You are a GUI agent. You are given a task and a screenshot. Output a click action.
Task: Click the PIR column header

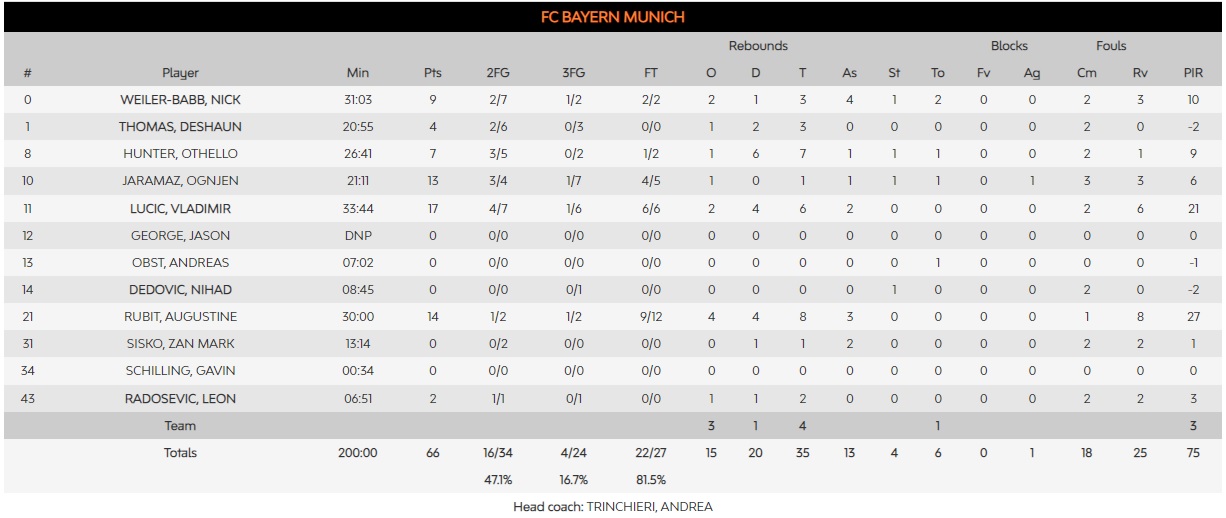click(1192, 73)
